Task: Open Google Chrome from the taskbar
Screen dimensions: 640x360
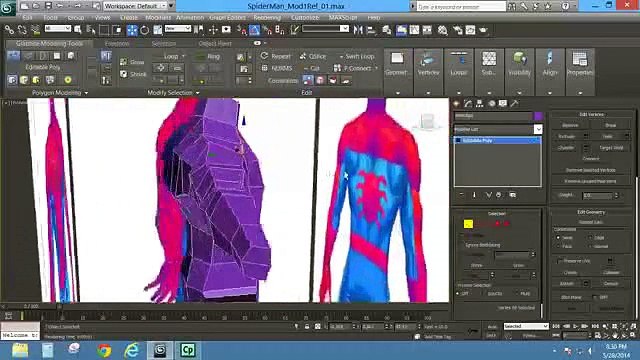Action: click(104, 350)
